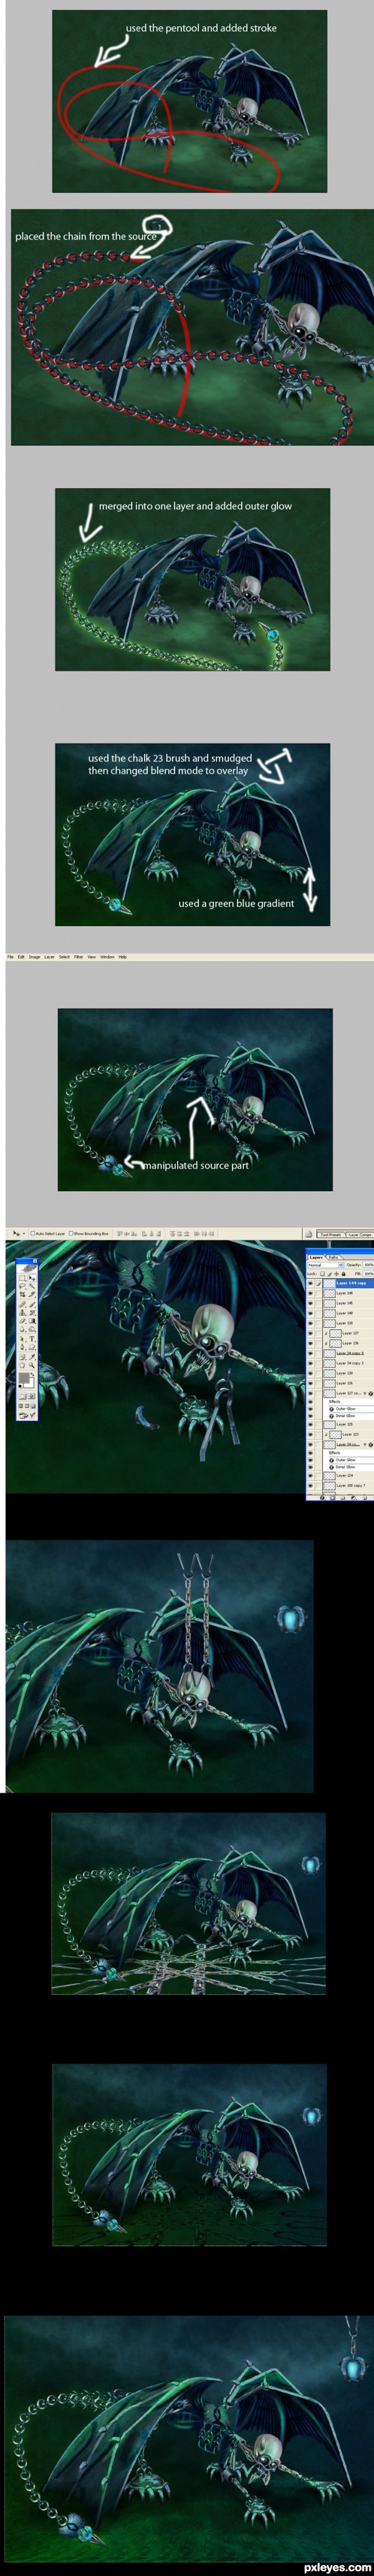This screenshot has width=374, height=2576.
Task: Enable the Show Bounding Box checkbox
Action: coord(70,1233)
